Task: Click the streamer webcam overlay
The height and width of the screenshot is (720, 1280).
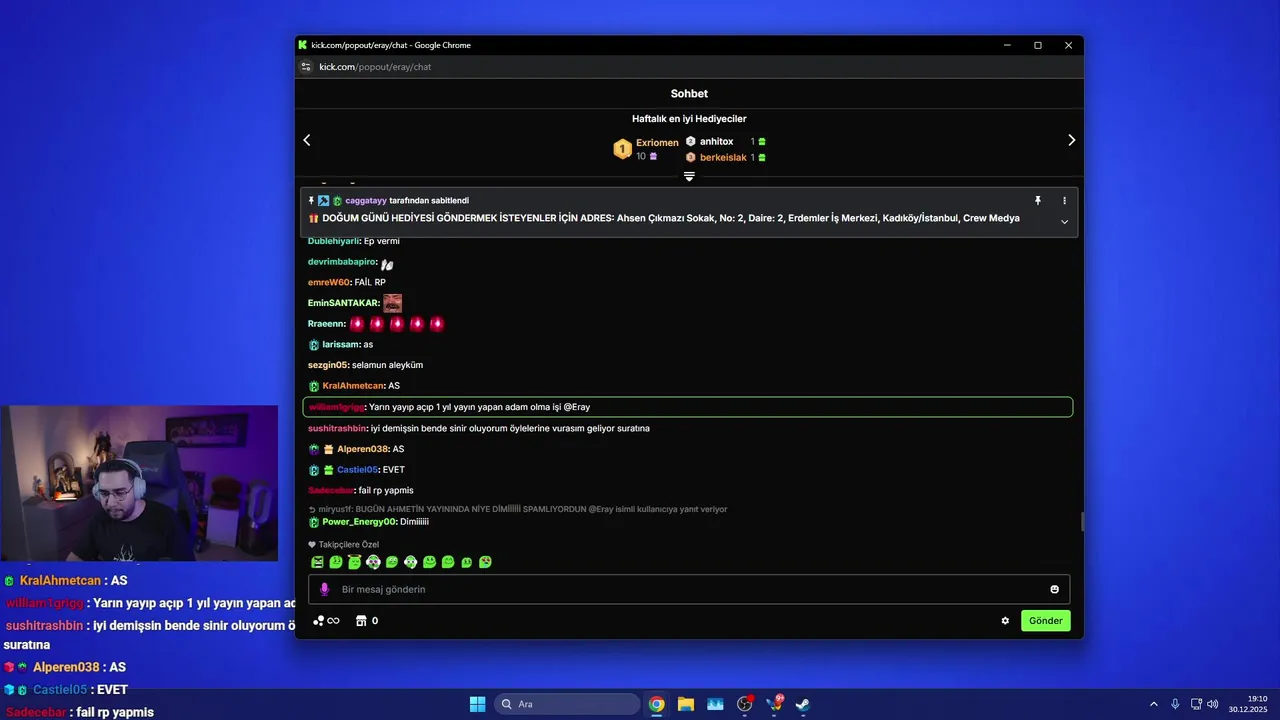Action: 139,483
